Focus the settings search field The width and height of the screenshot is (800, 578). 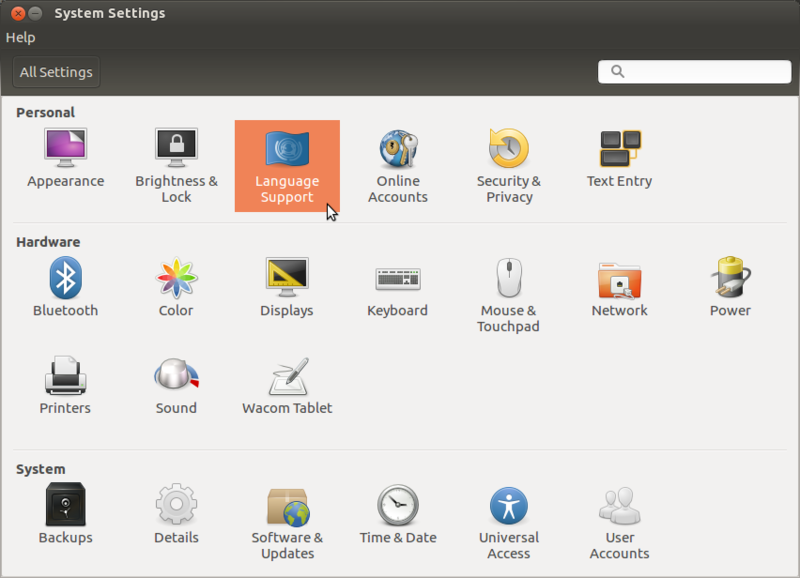click(694, 71)
